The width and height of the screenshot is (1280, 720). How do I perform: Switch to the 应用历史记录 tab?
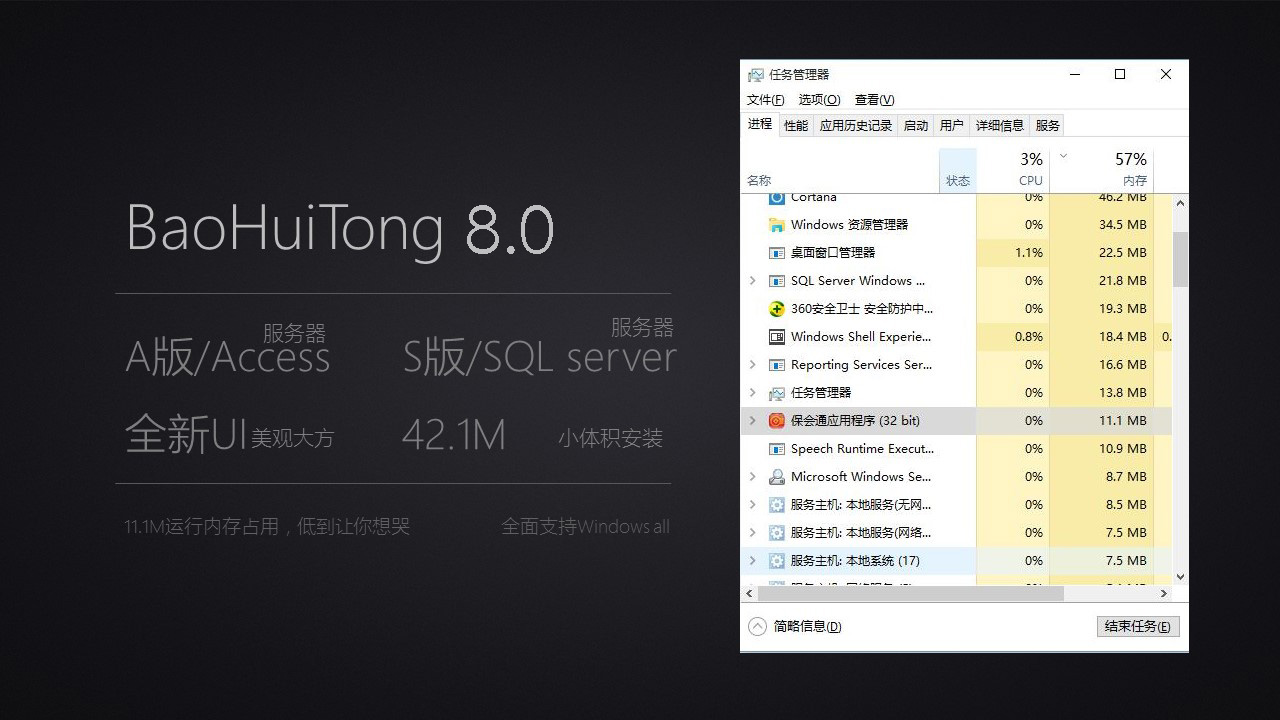856,126
